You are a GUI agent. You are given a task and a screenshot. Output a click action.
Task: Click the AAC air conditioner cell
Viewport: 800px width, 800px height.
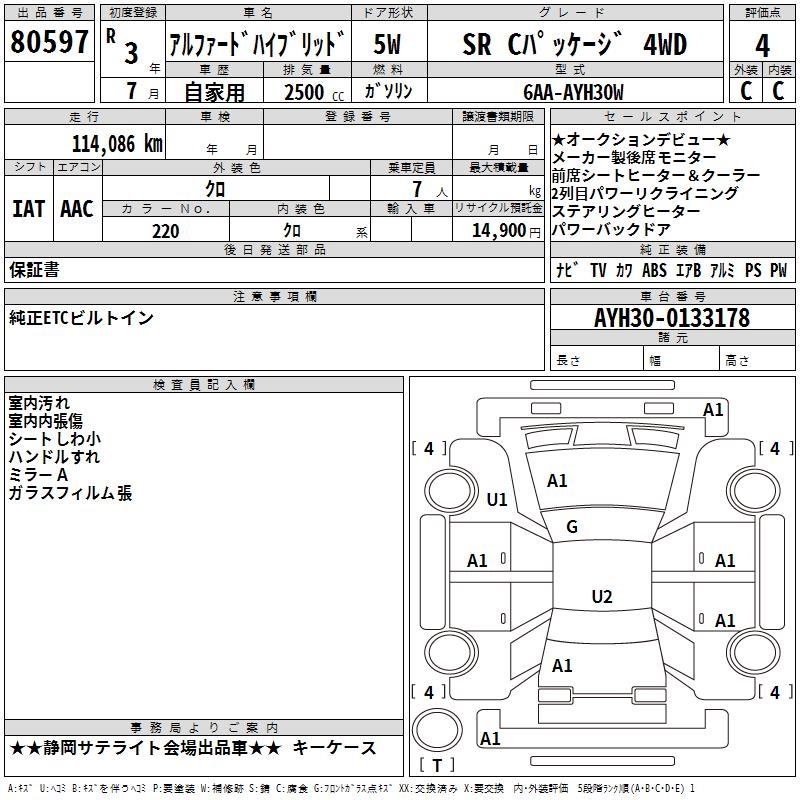77,209
